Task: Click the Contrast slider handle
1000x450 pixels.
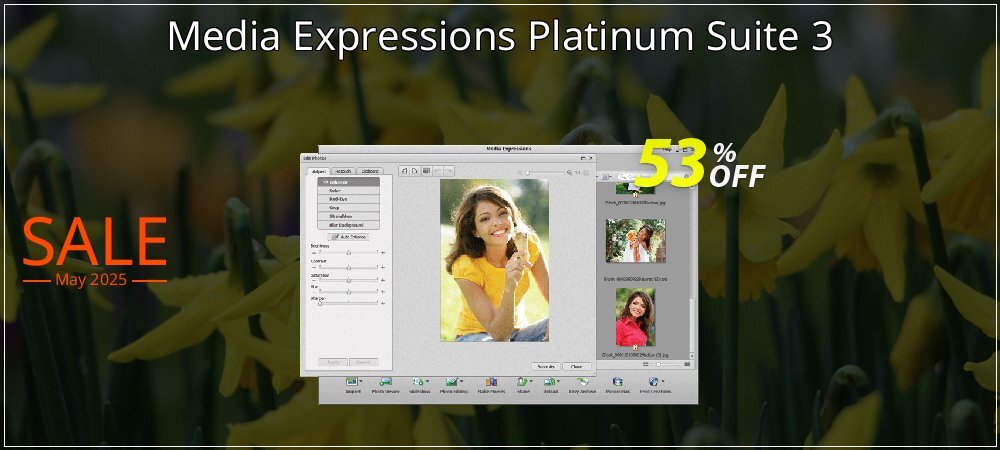Action: [349, 268]
